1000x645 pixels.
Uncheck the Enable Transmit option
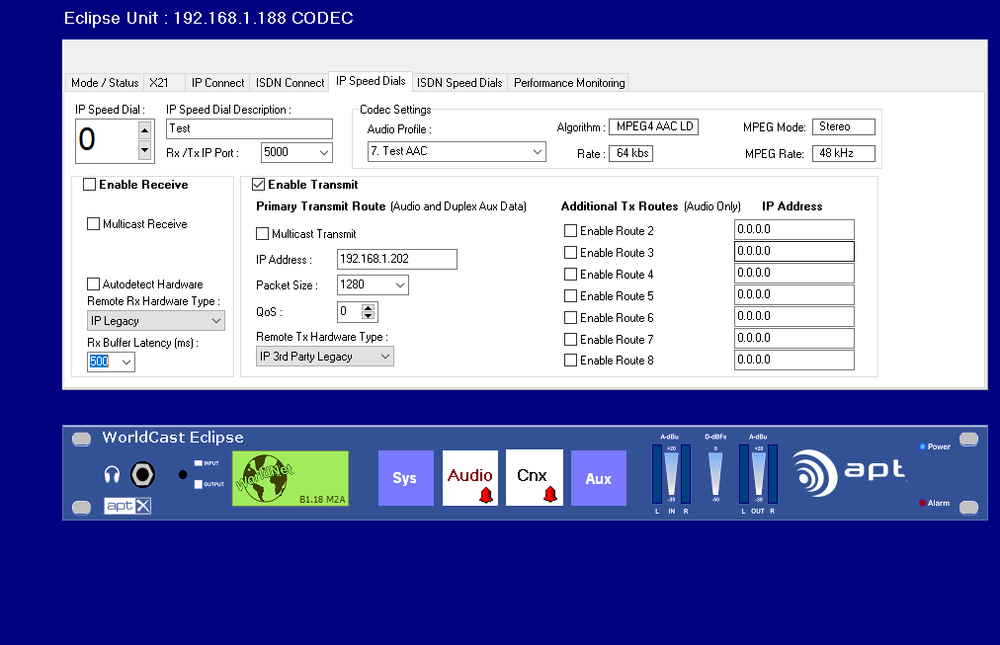(258, 184)
